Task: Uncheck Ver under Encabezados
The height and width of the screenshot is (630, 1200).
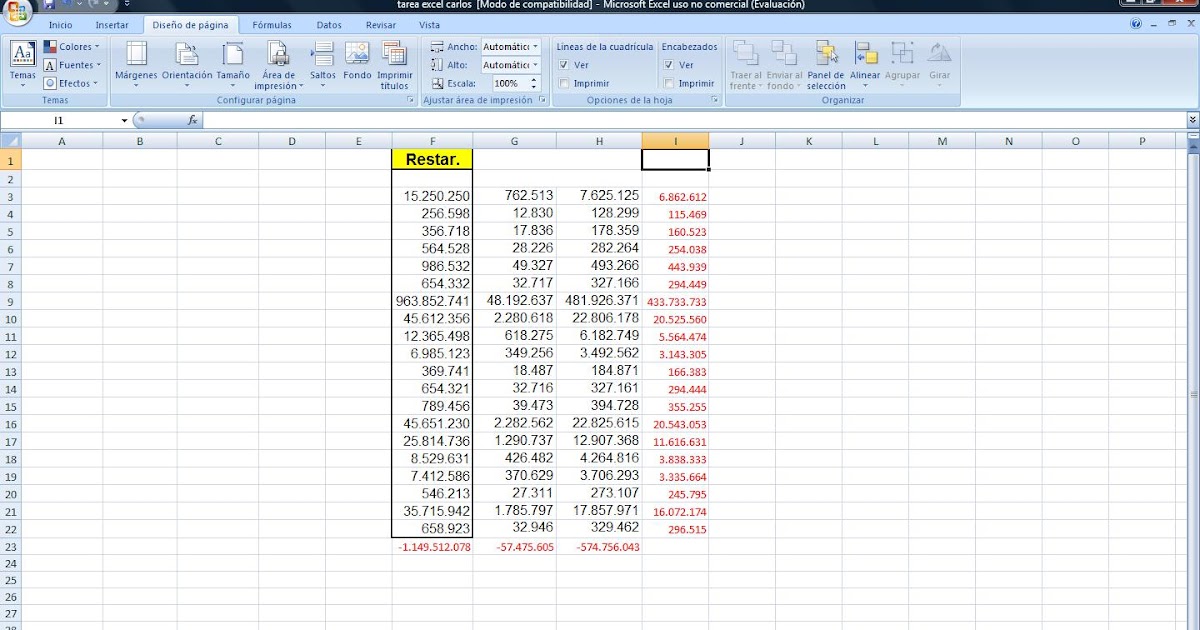Action: [668, 65]
